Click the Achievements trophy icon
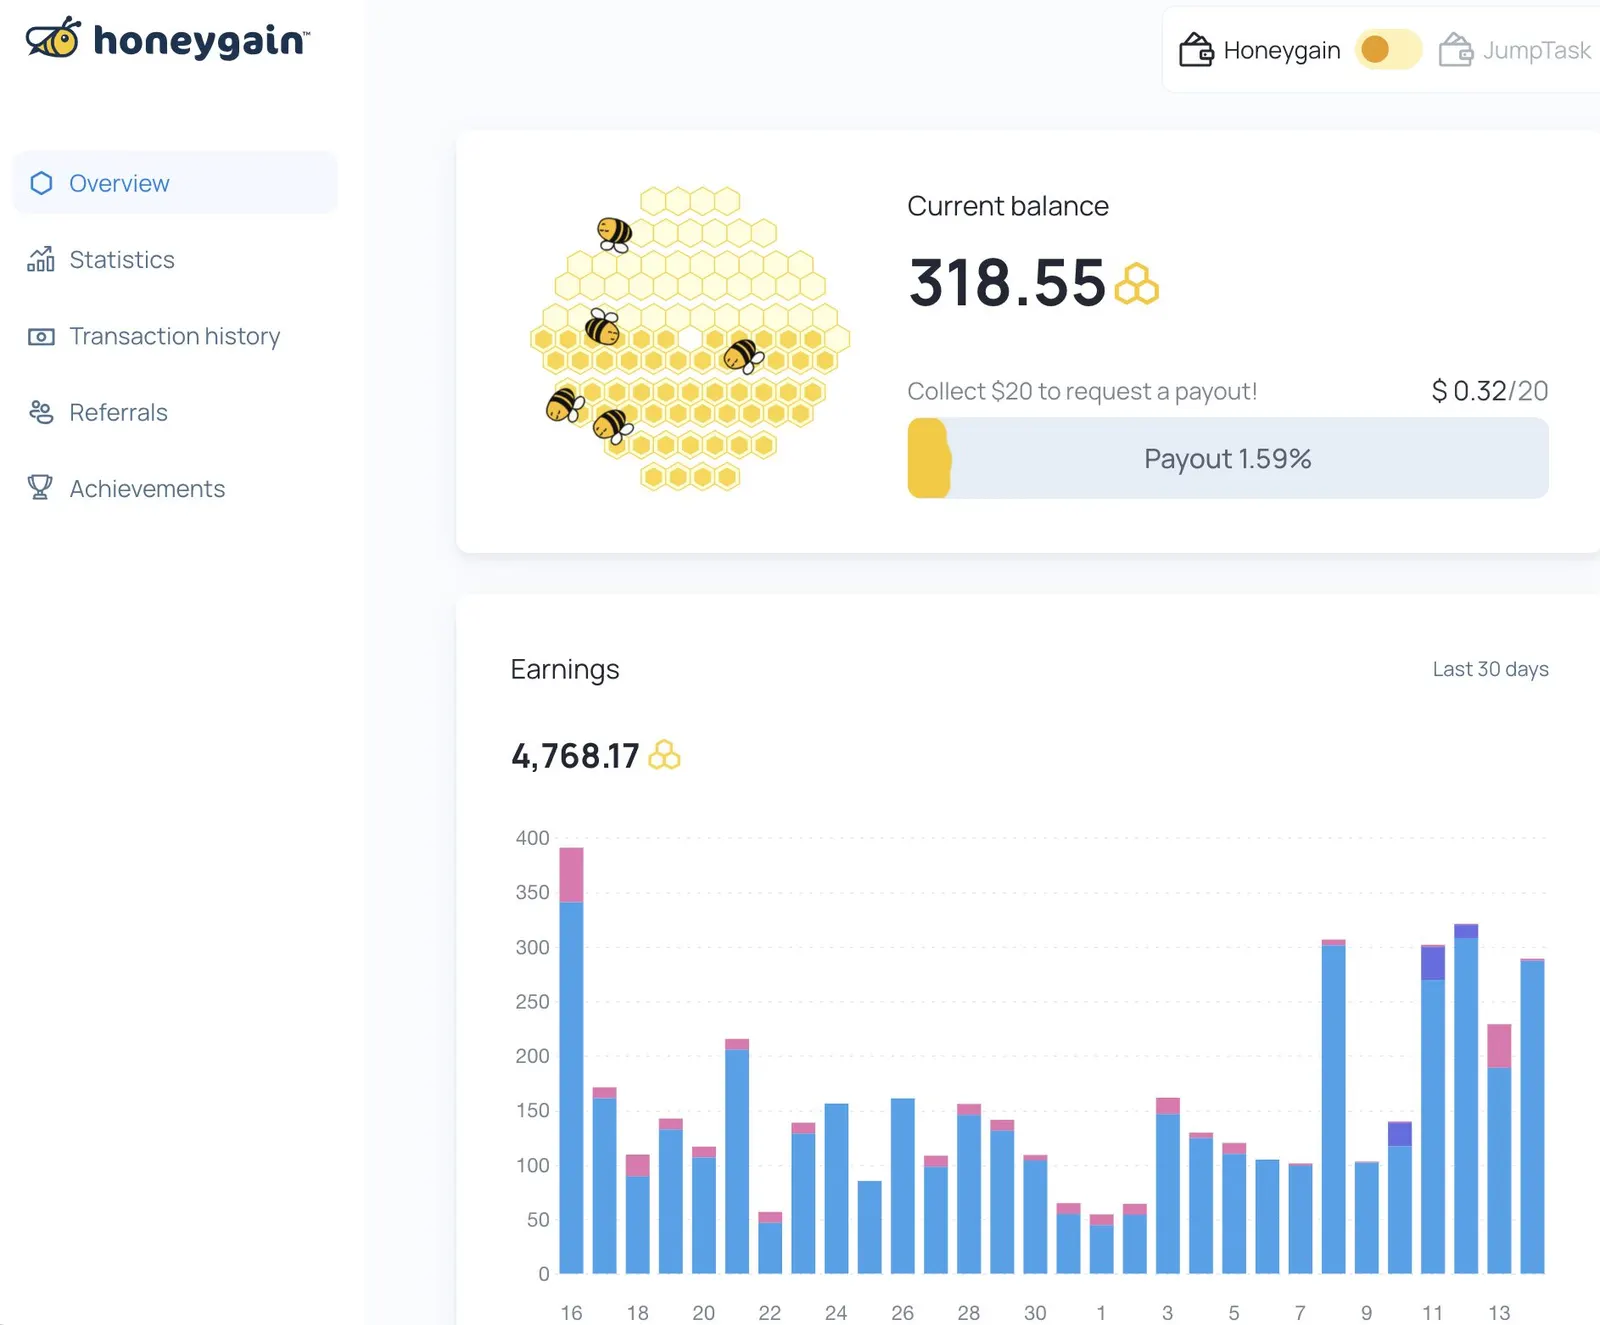This screenshot has height=1325, width=1600. 40,487
